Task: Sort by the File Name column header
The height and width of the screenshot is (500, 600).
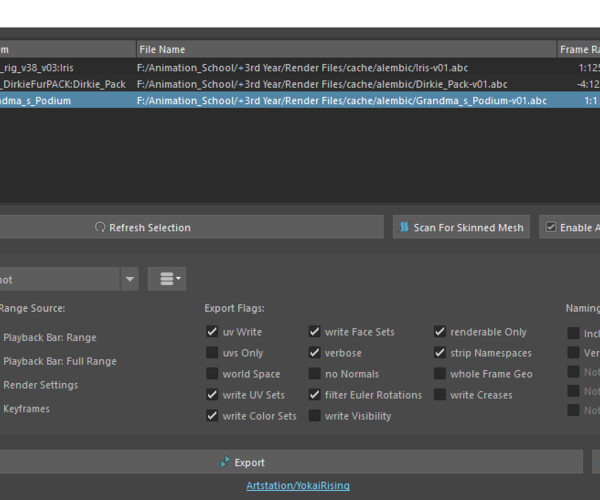Action: [345, 49]
